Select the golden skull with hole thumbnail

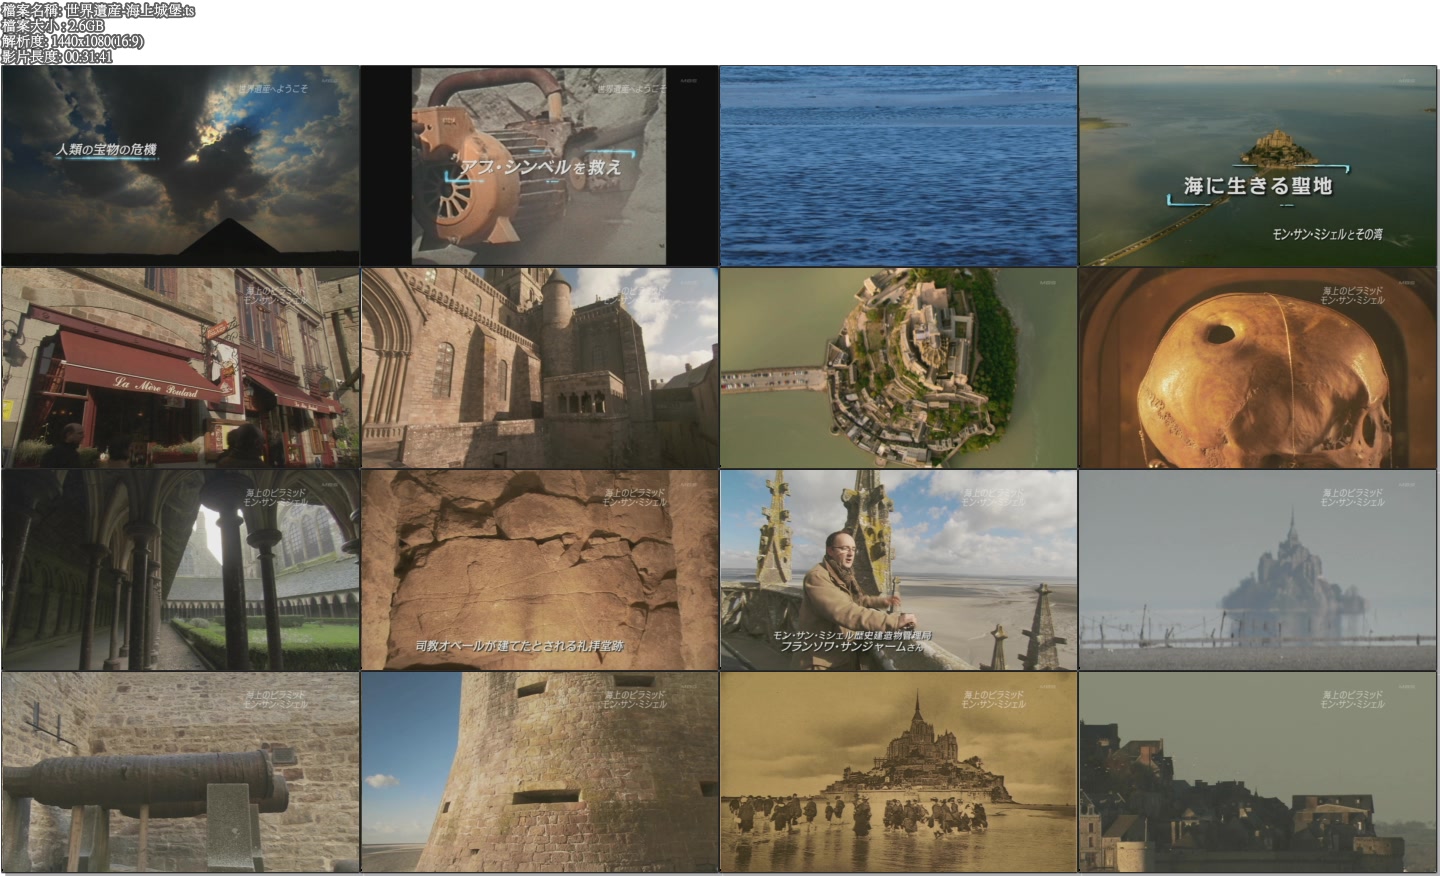point(1258,367)
